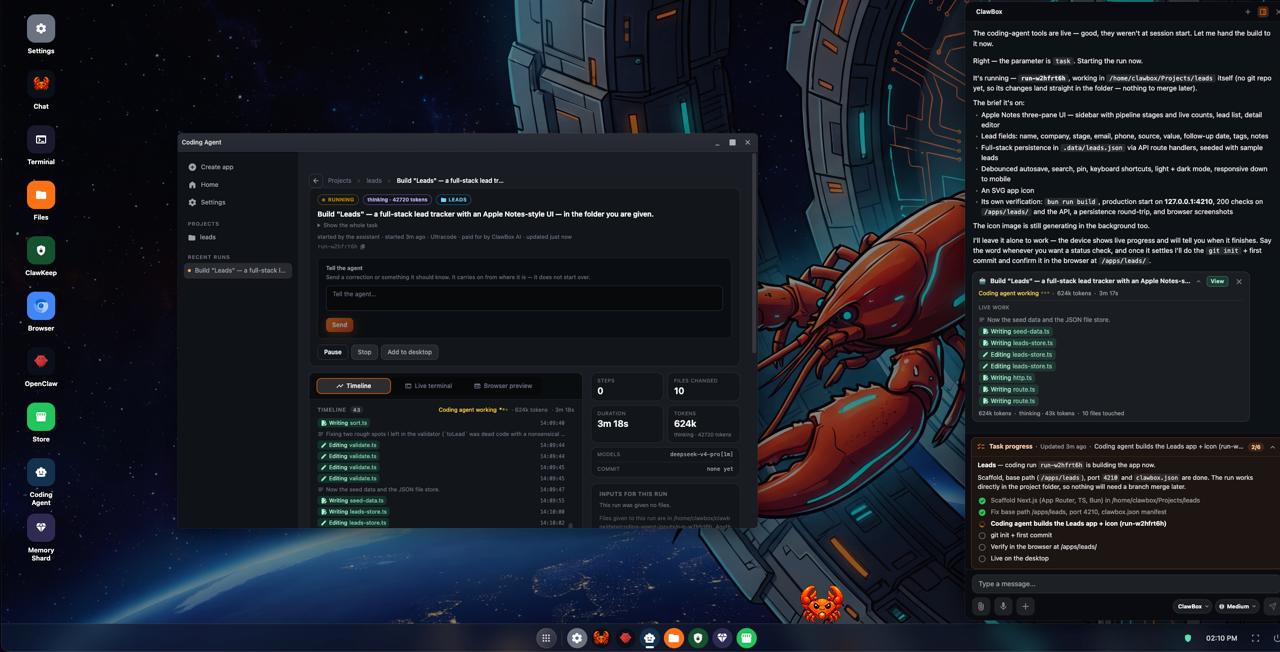Open the Settings desktop icon

click(41, 29)
